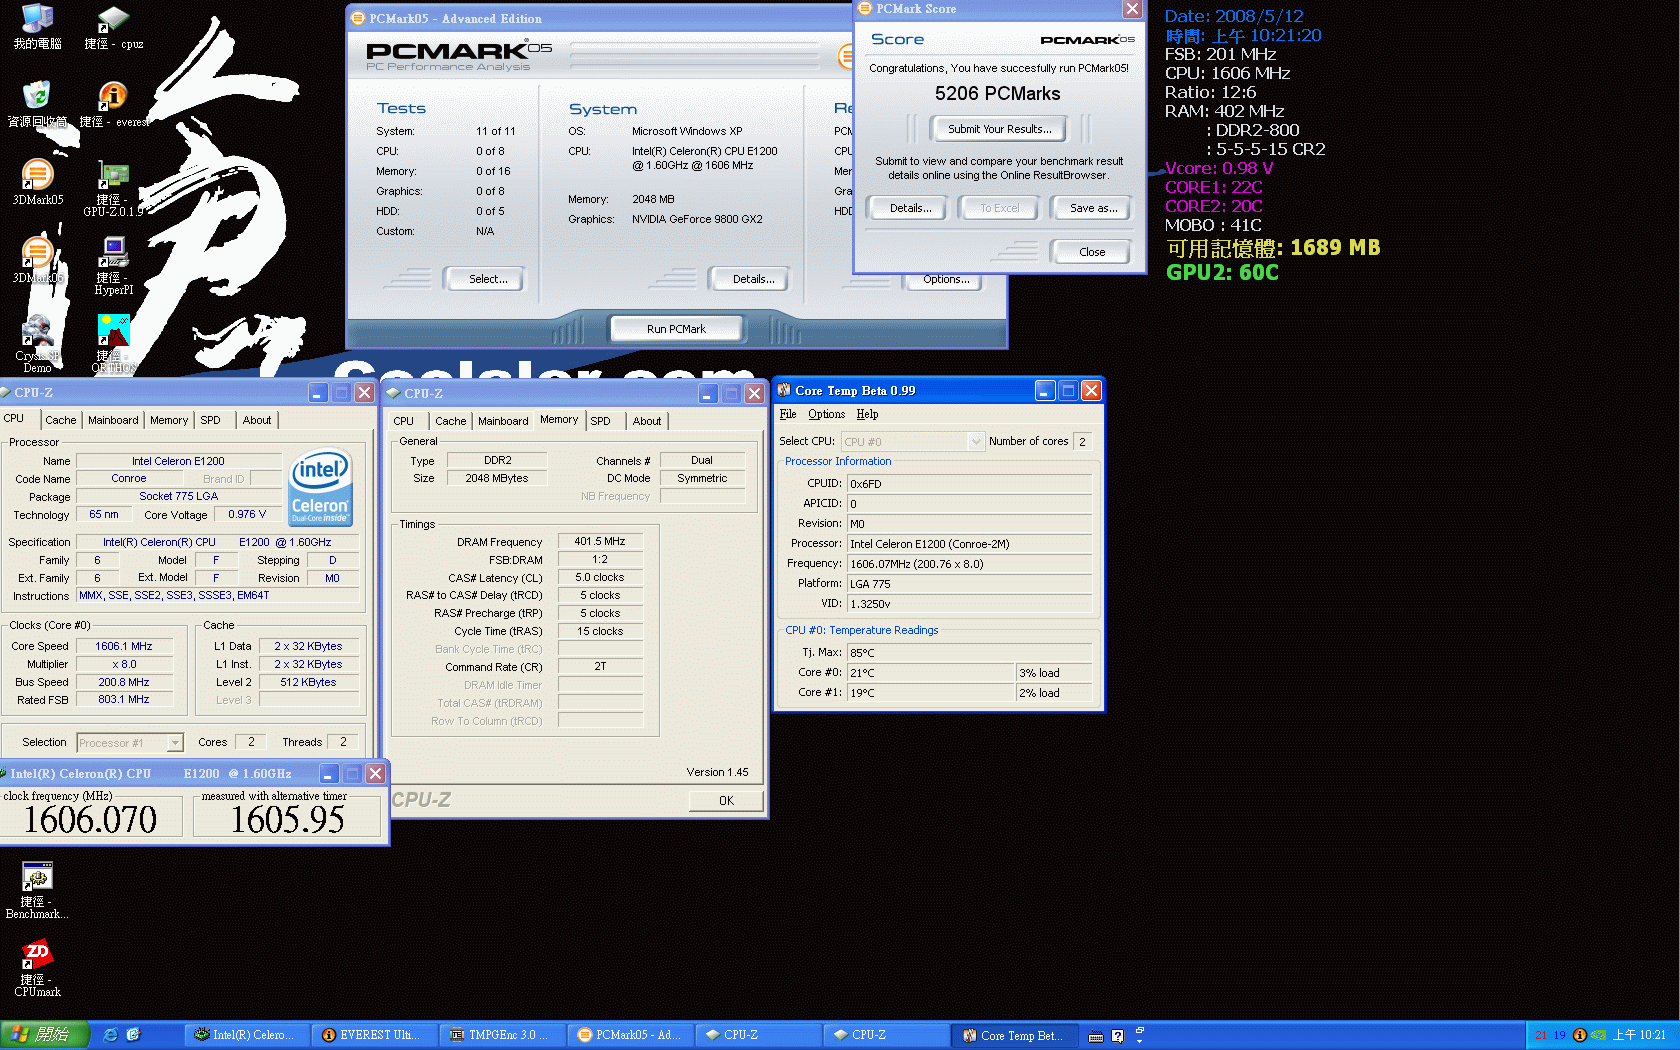Switch to About tab in right CPU-Z window
Image resolution: width=1680 pixels, height=1050 pixels.
647,421
